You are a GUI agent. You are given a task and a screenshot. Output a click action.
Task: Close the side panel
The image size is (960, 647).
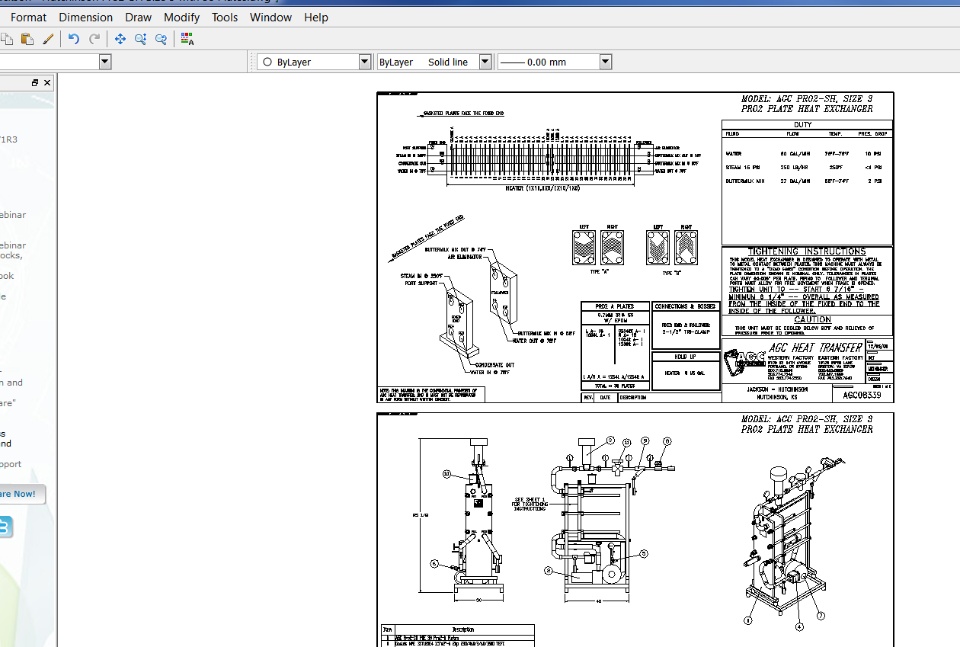coord(47,83)
